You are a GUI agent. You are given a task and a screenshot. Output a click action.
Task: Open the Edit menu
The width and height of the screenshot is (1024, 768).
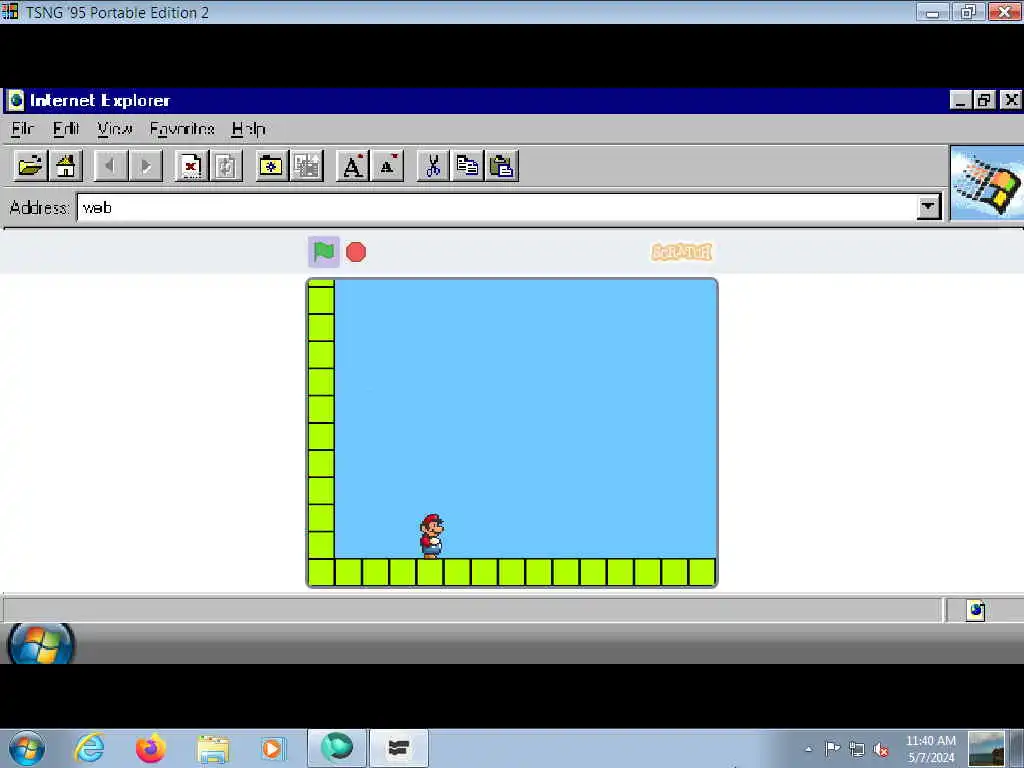(x=66, y=129)
